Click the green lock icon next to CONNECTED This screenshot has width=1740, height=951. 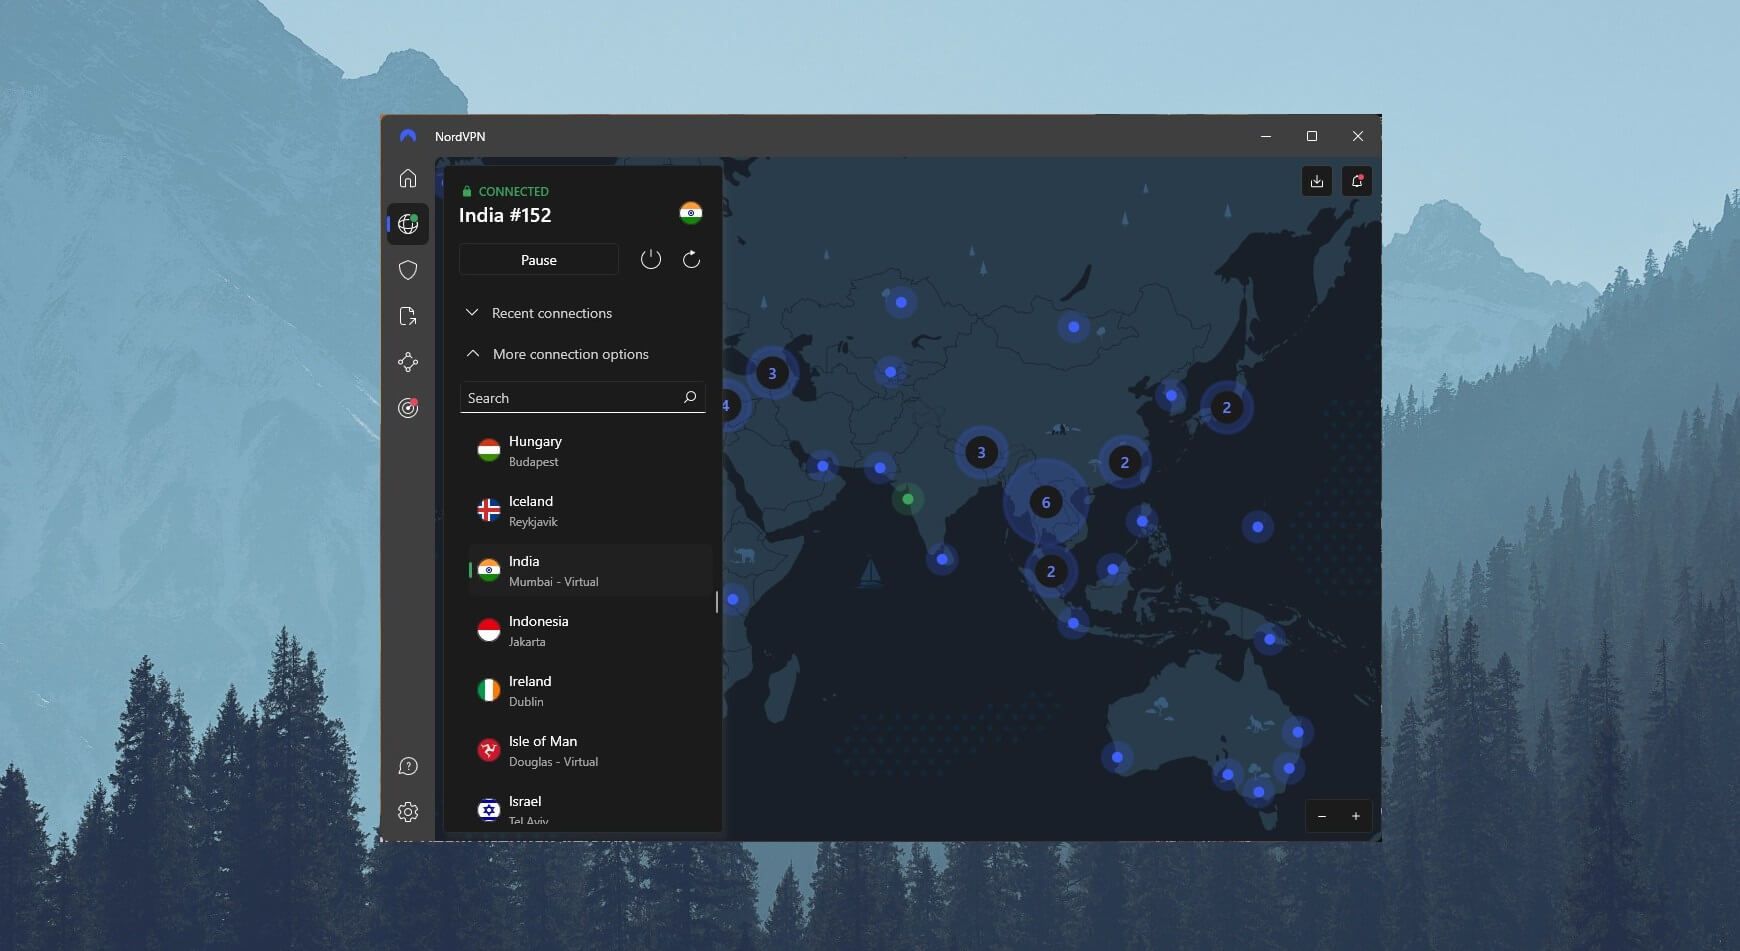coord(467,191)
